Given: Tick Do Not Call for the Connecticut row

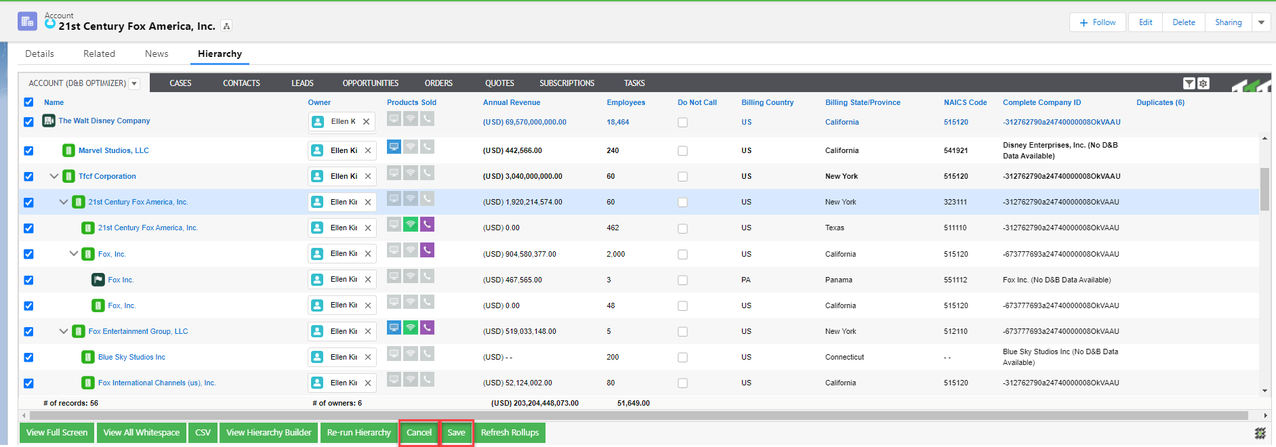Looking at the screenshot, I should [x=683, y=357].
